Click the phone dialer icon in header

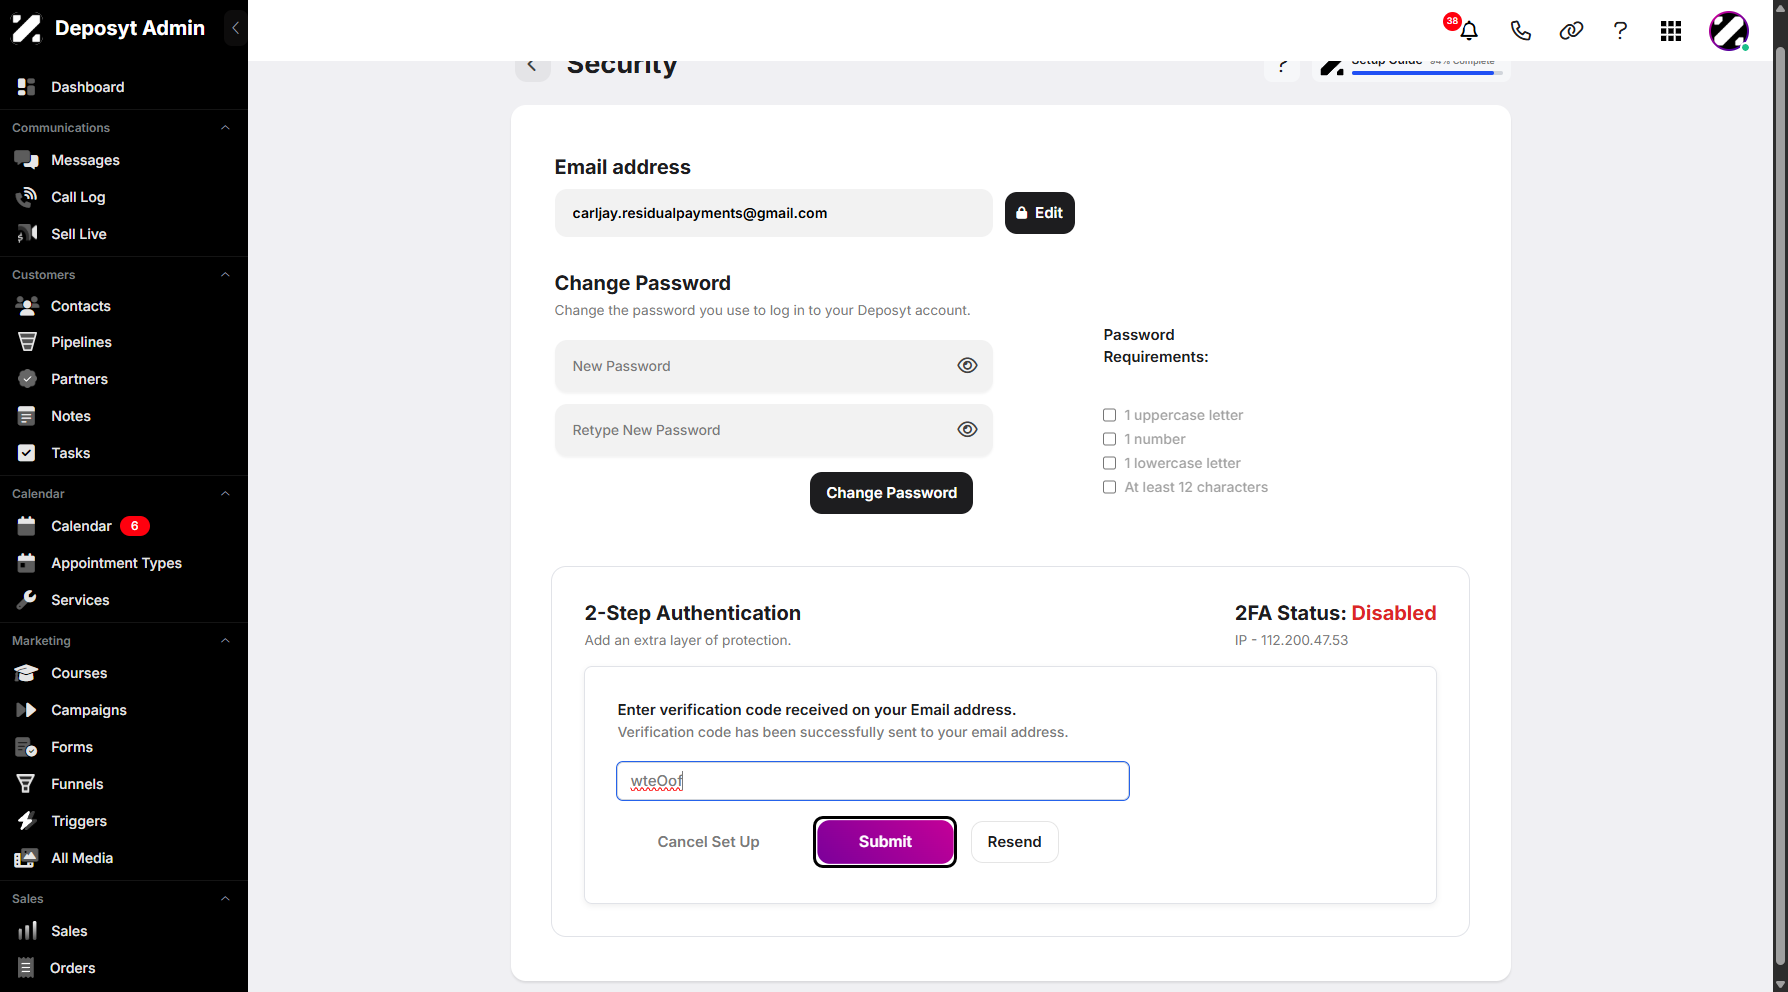point(1520,31)
